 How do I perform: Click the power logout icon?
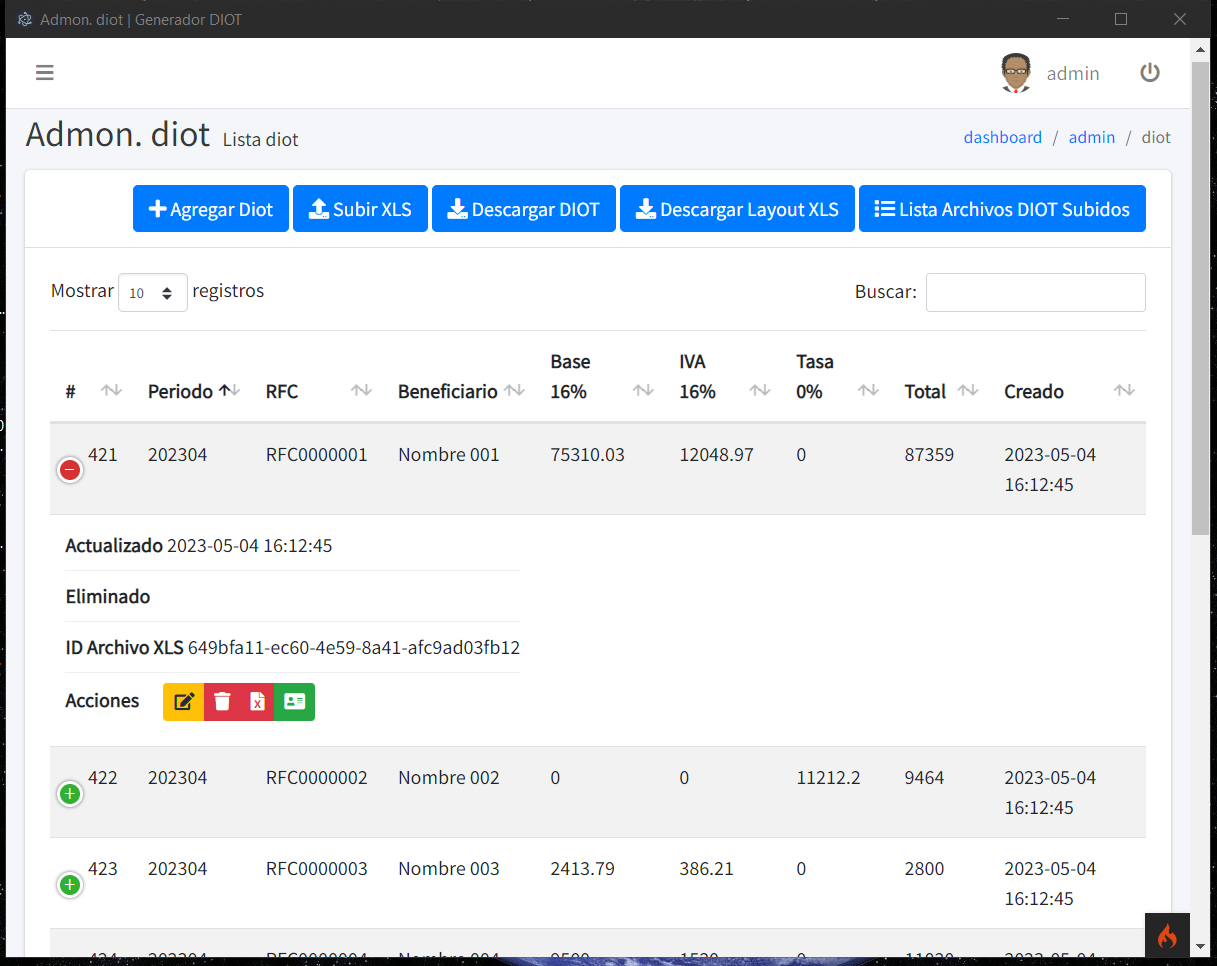pyautogui.click(x=1150, y=72)
